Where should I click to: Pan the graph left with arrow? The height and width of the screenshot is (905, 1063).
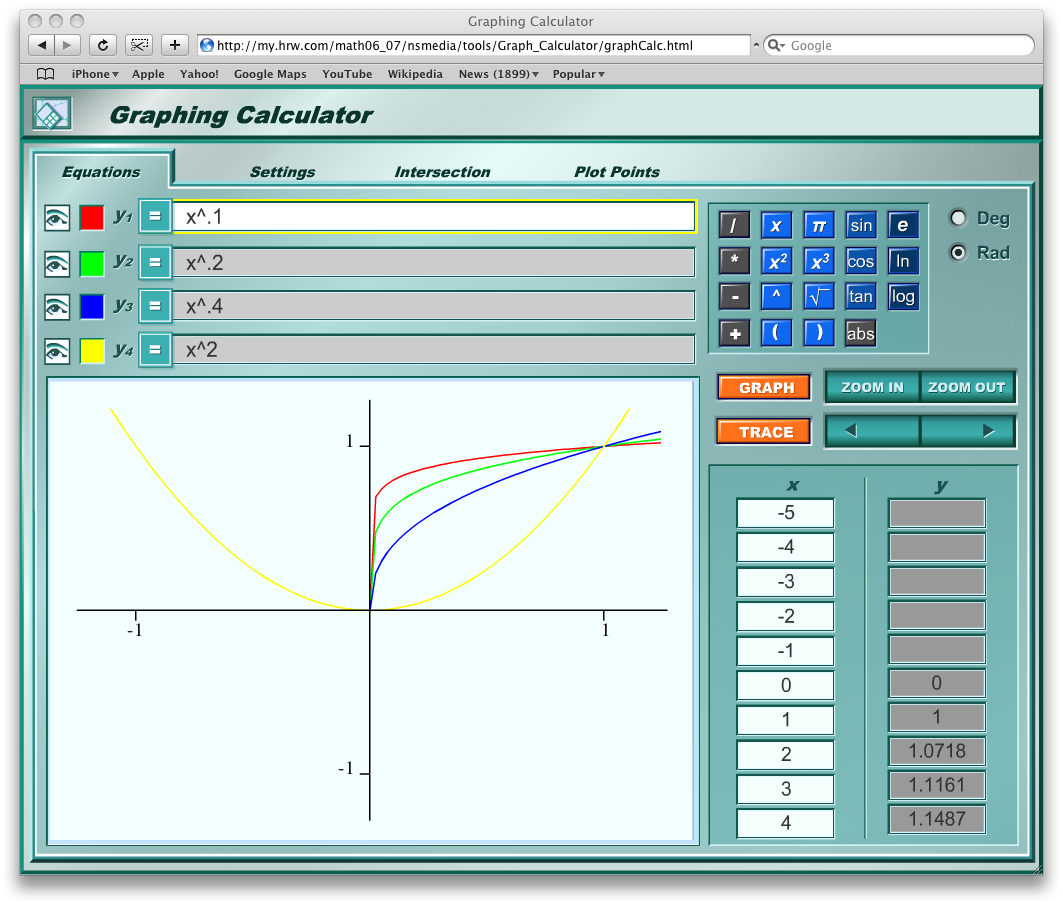point(873,431)
